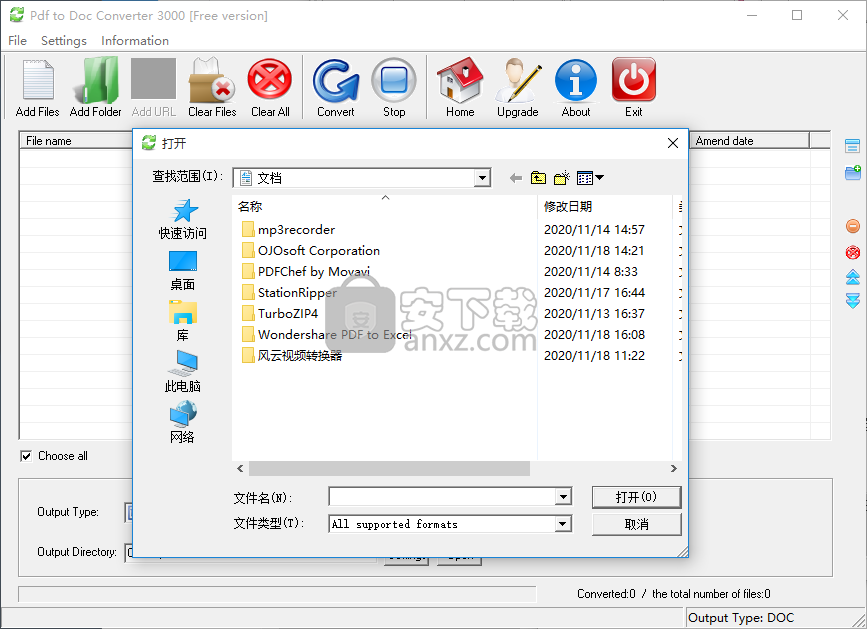This screenshot has height=629, width=867.
Task: Click the red Exit power icon
Action: point(634,87)
